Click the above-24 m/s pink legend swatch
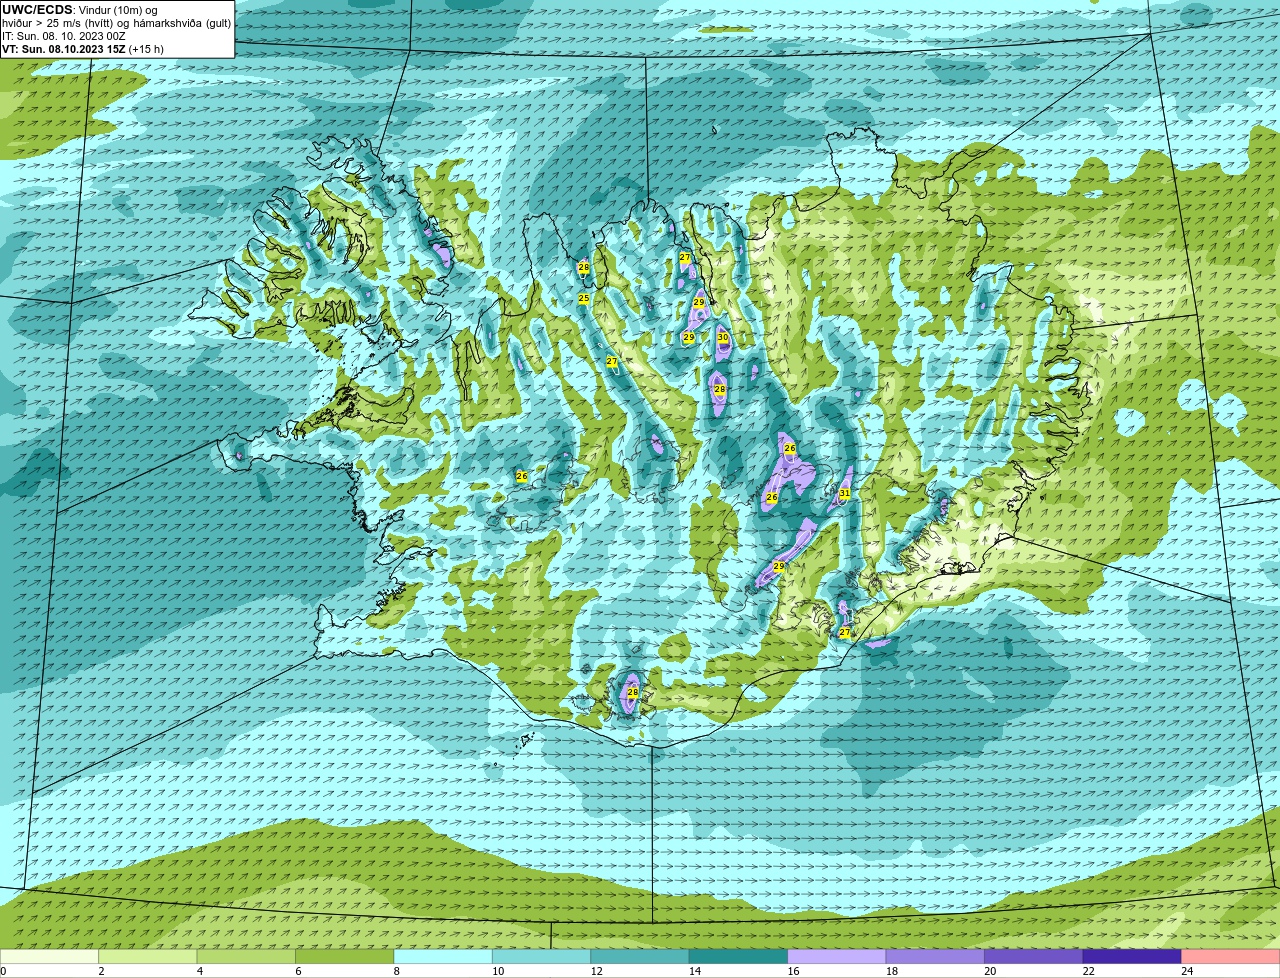Screen dimensions: 1280x978 1230,956
